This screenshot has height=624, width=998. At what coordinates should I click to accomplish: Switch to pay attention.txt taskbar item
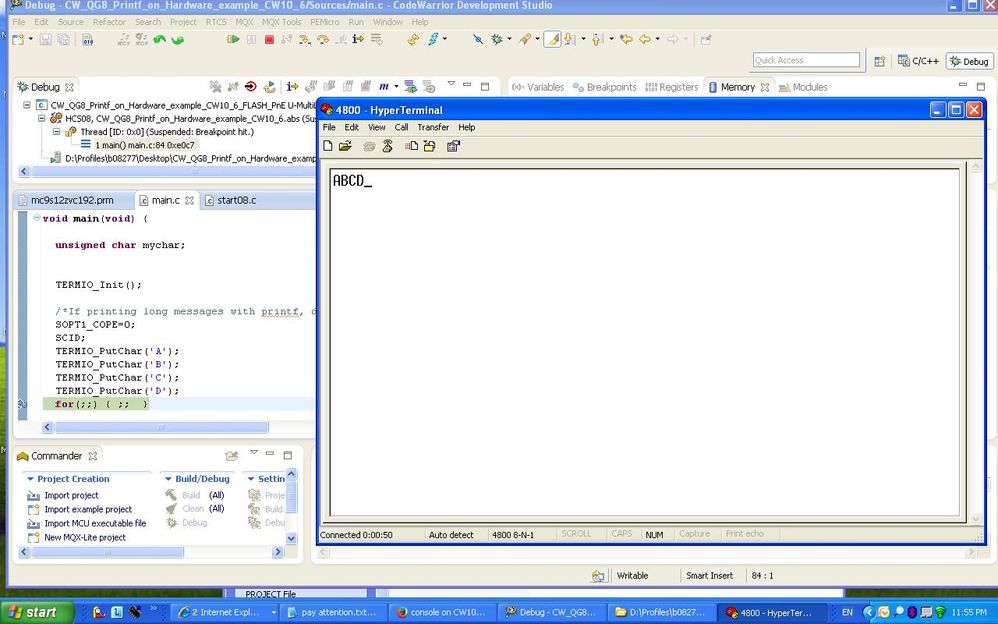click(x=331, y=613)
